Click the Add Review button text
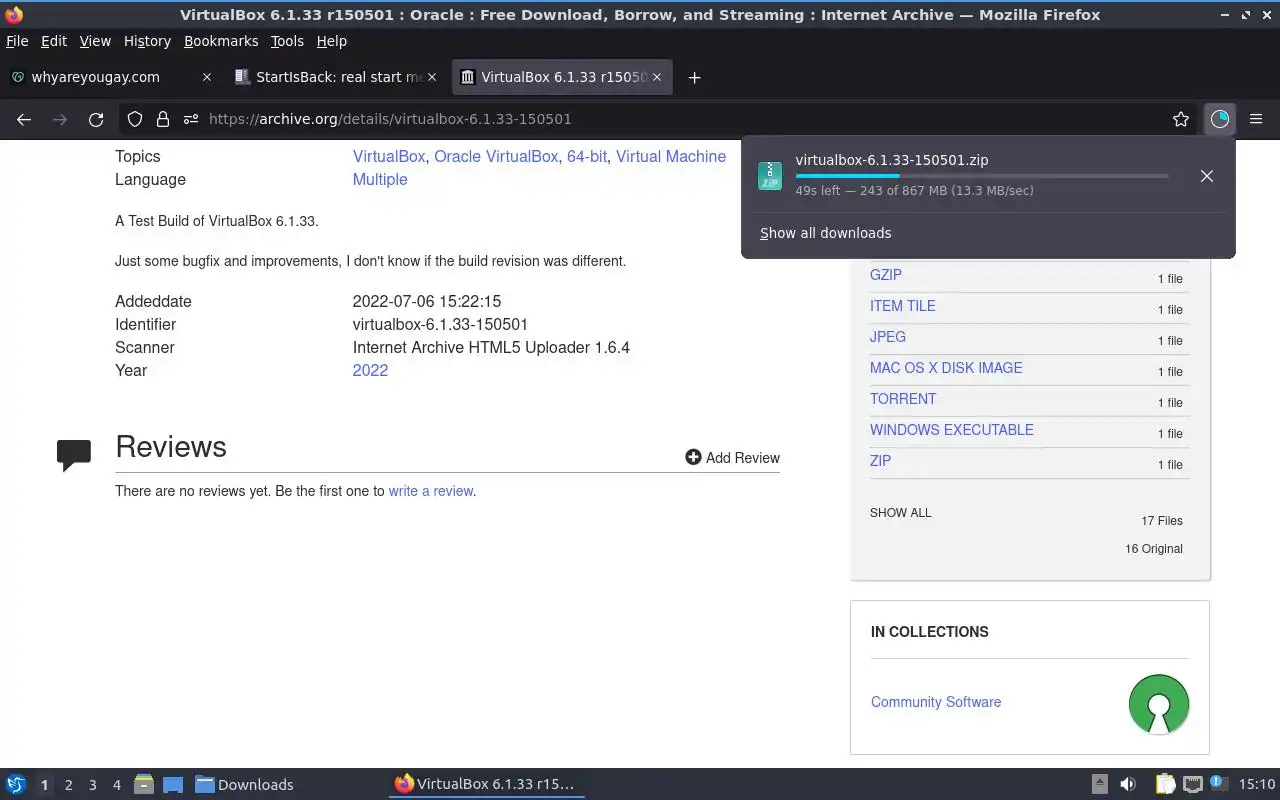The image size is (1280, 800). pyautogui.click(x=743, y=458)
